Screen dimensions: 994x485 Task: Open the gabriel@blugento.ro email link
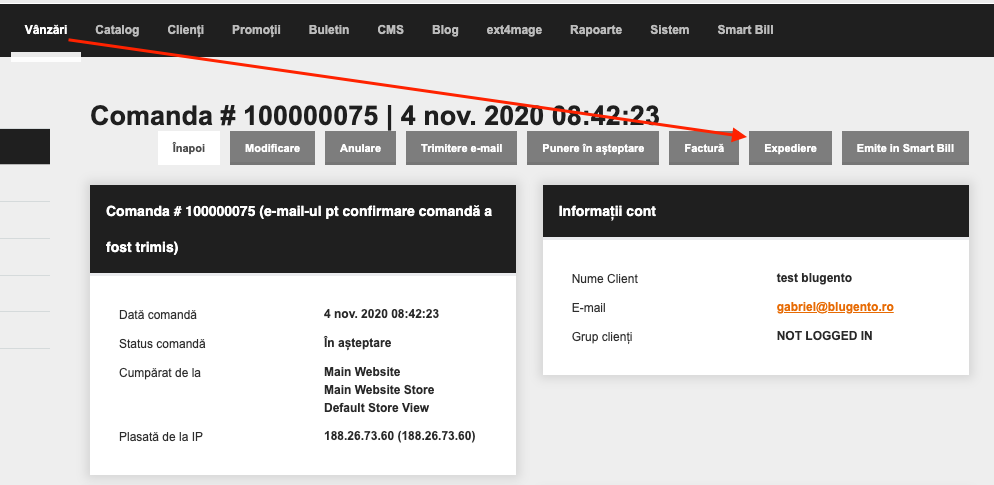[835, 307]
